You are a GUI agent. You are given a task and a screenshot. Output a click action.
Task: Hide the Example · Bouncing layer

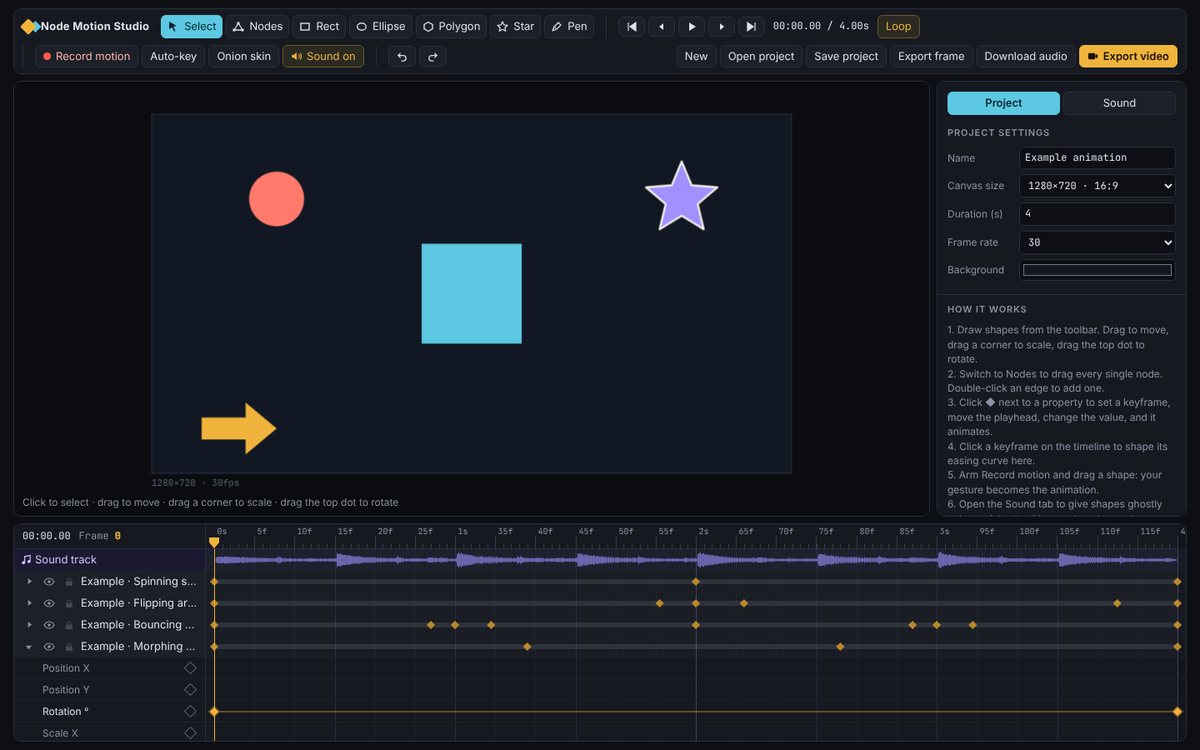coord(49,625)
